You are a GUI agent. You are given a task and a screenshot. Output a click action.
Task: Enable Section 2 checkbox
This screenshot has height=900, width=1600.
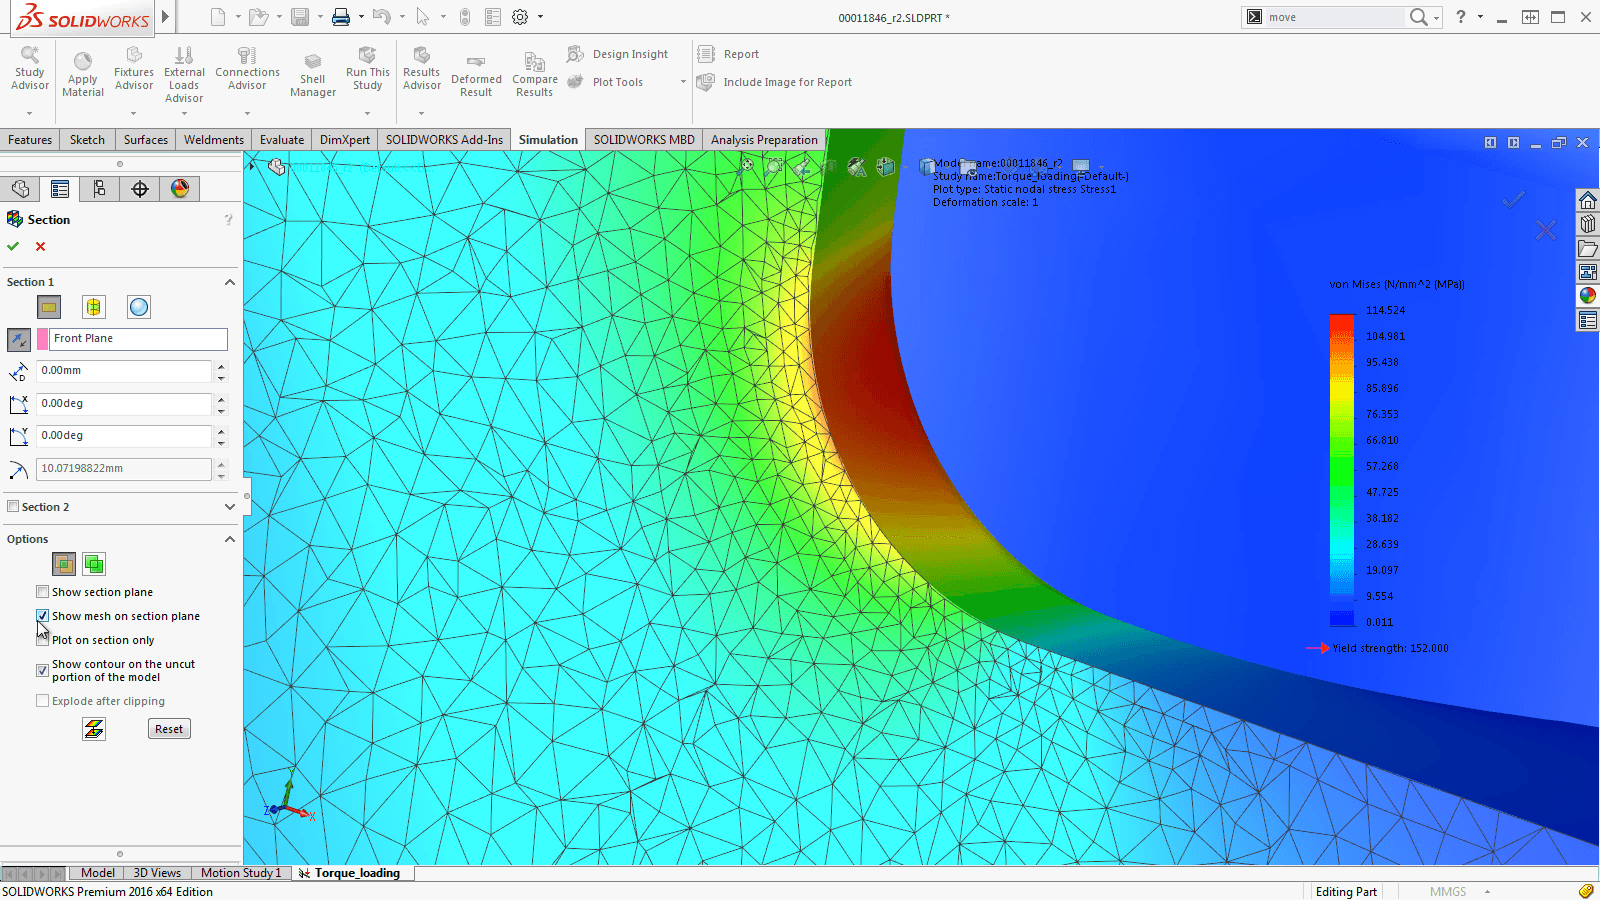tap(13, 506)
